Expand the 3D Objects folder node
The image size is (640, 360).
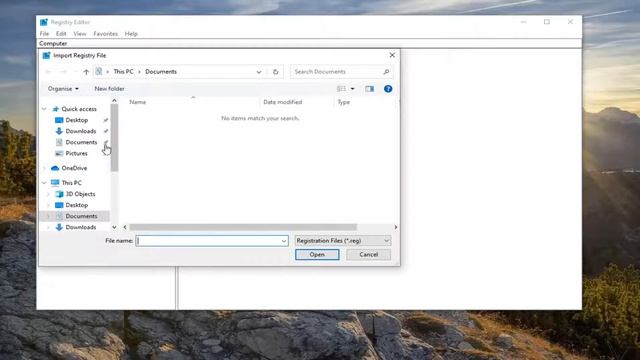tap(49, 194)
